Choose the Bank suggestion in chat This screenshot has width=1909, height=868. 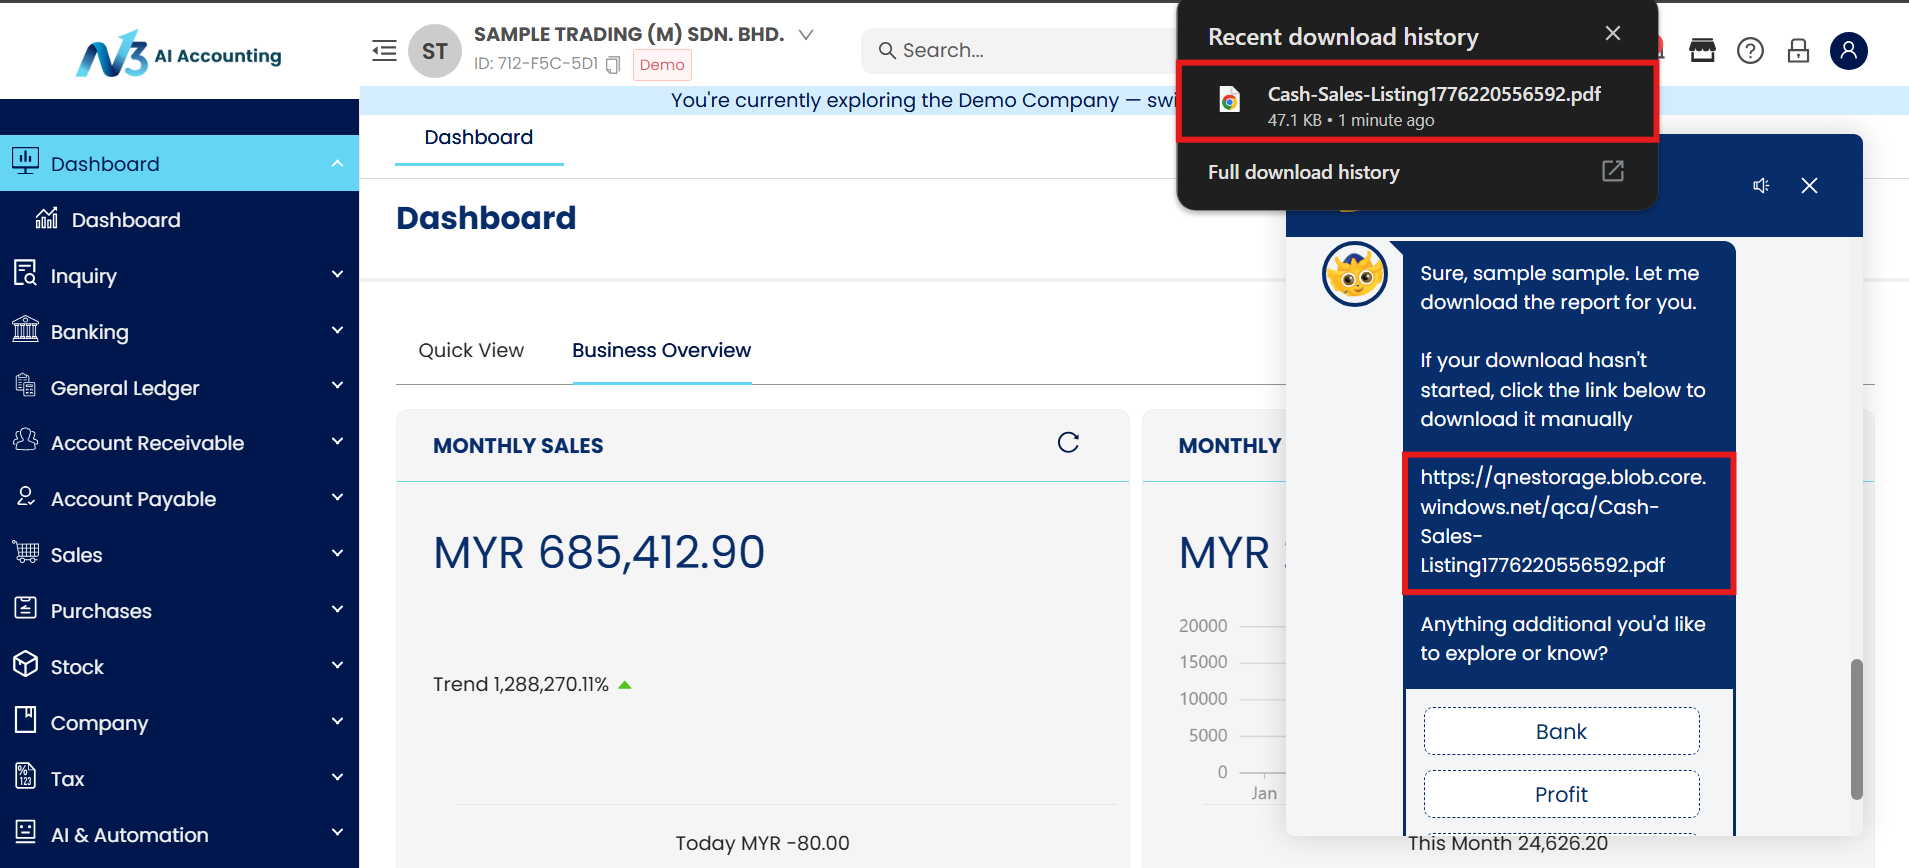point(1561,732)
